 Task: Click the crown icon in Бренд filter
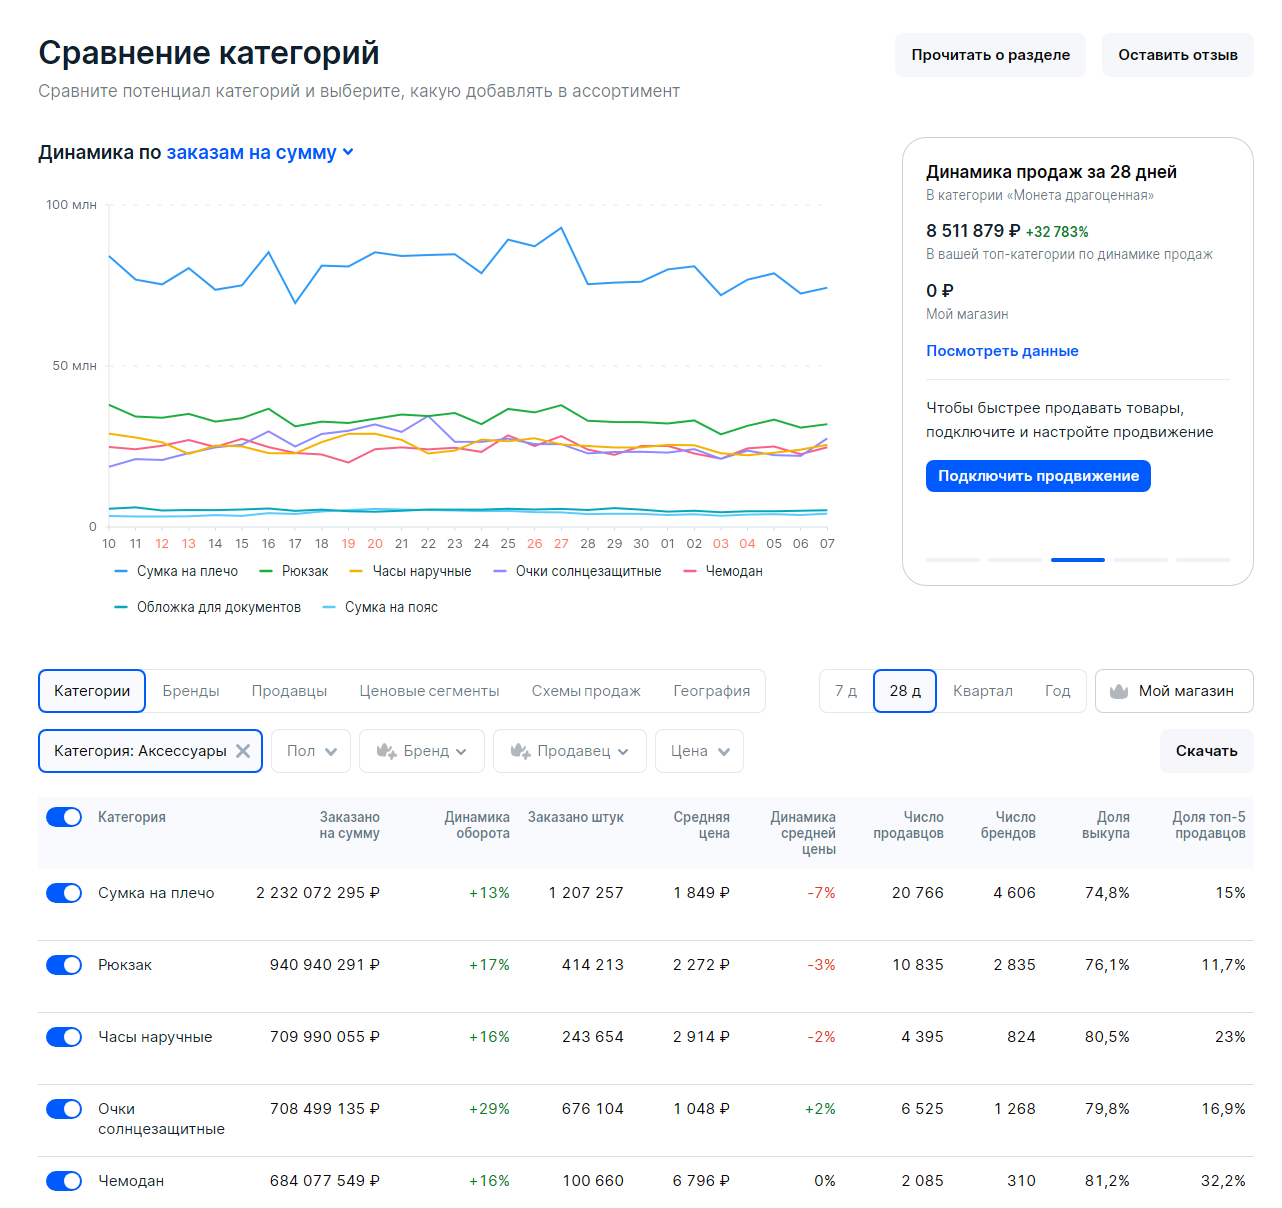click(x=386, y=751)
